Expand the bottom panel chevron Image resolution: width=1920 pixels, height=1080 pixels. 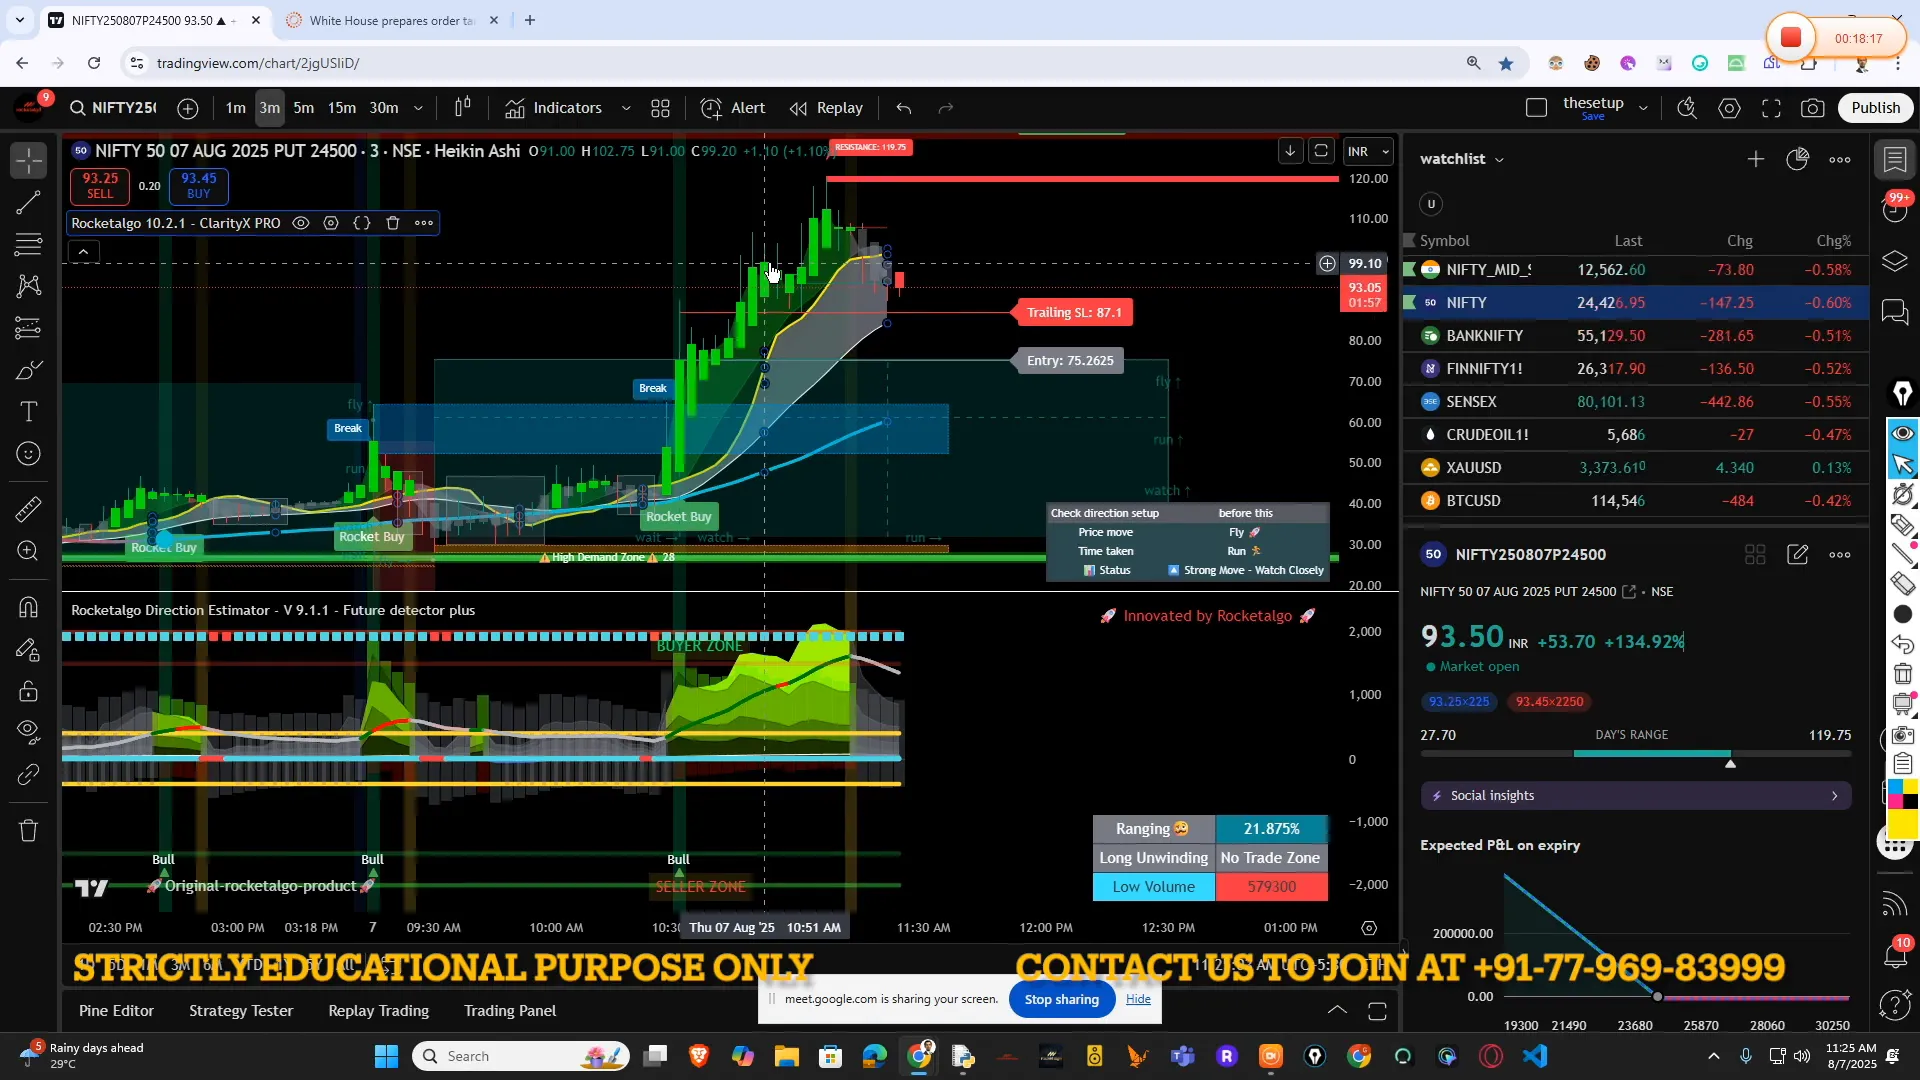(1337, 1011)
